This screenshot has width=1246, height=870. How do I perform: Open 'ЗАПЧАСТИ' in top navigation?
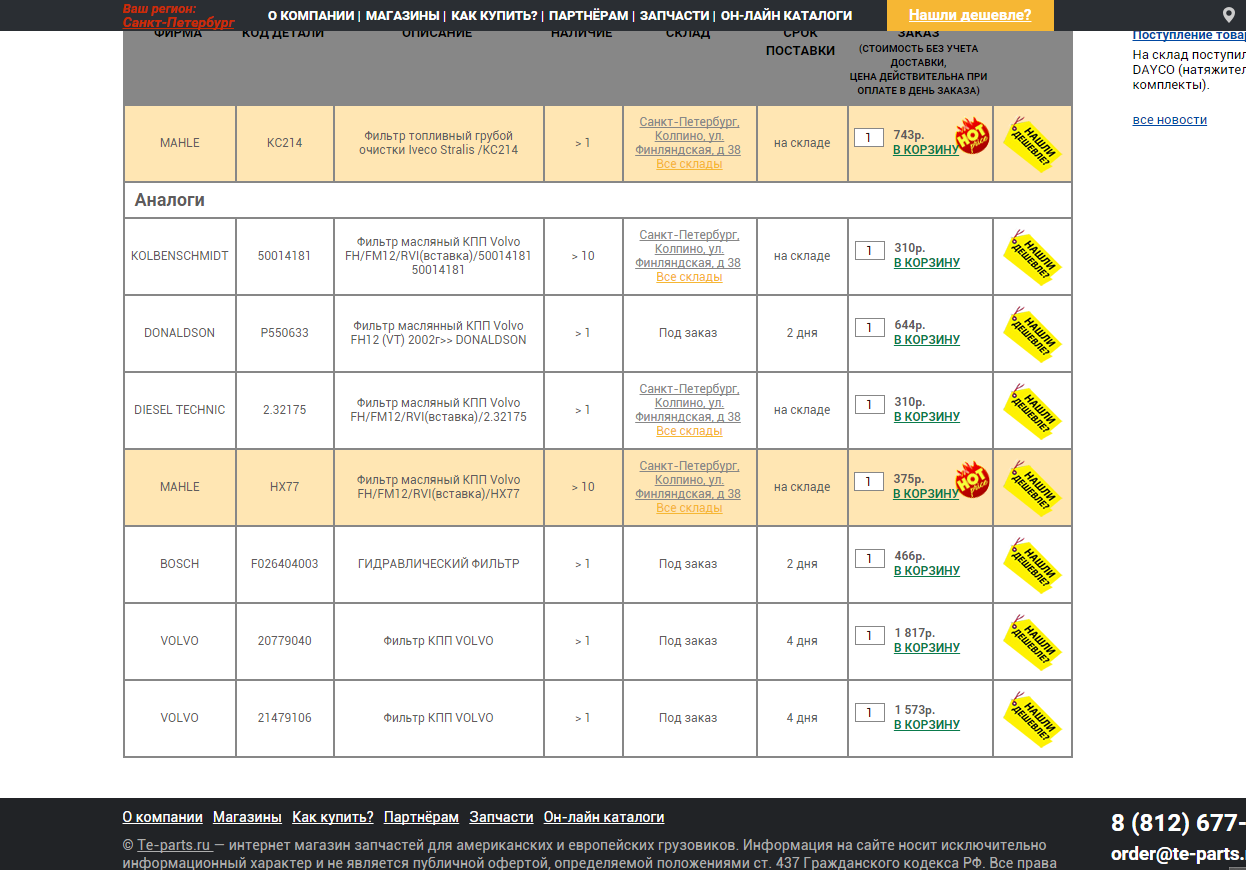click(674, 16)
